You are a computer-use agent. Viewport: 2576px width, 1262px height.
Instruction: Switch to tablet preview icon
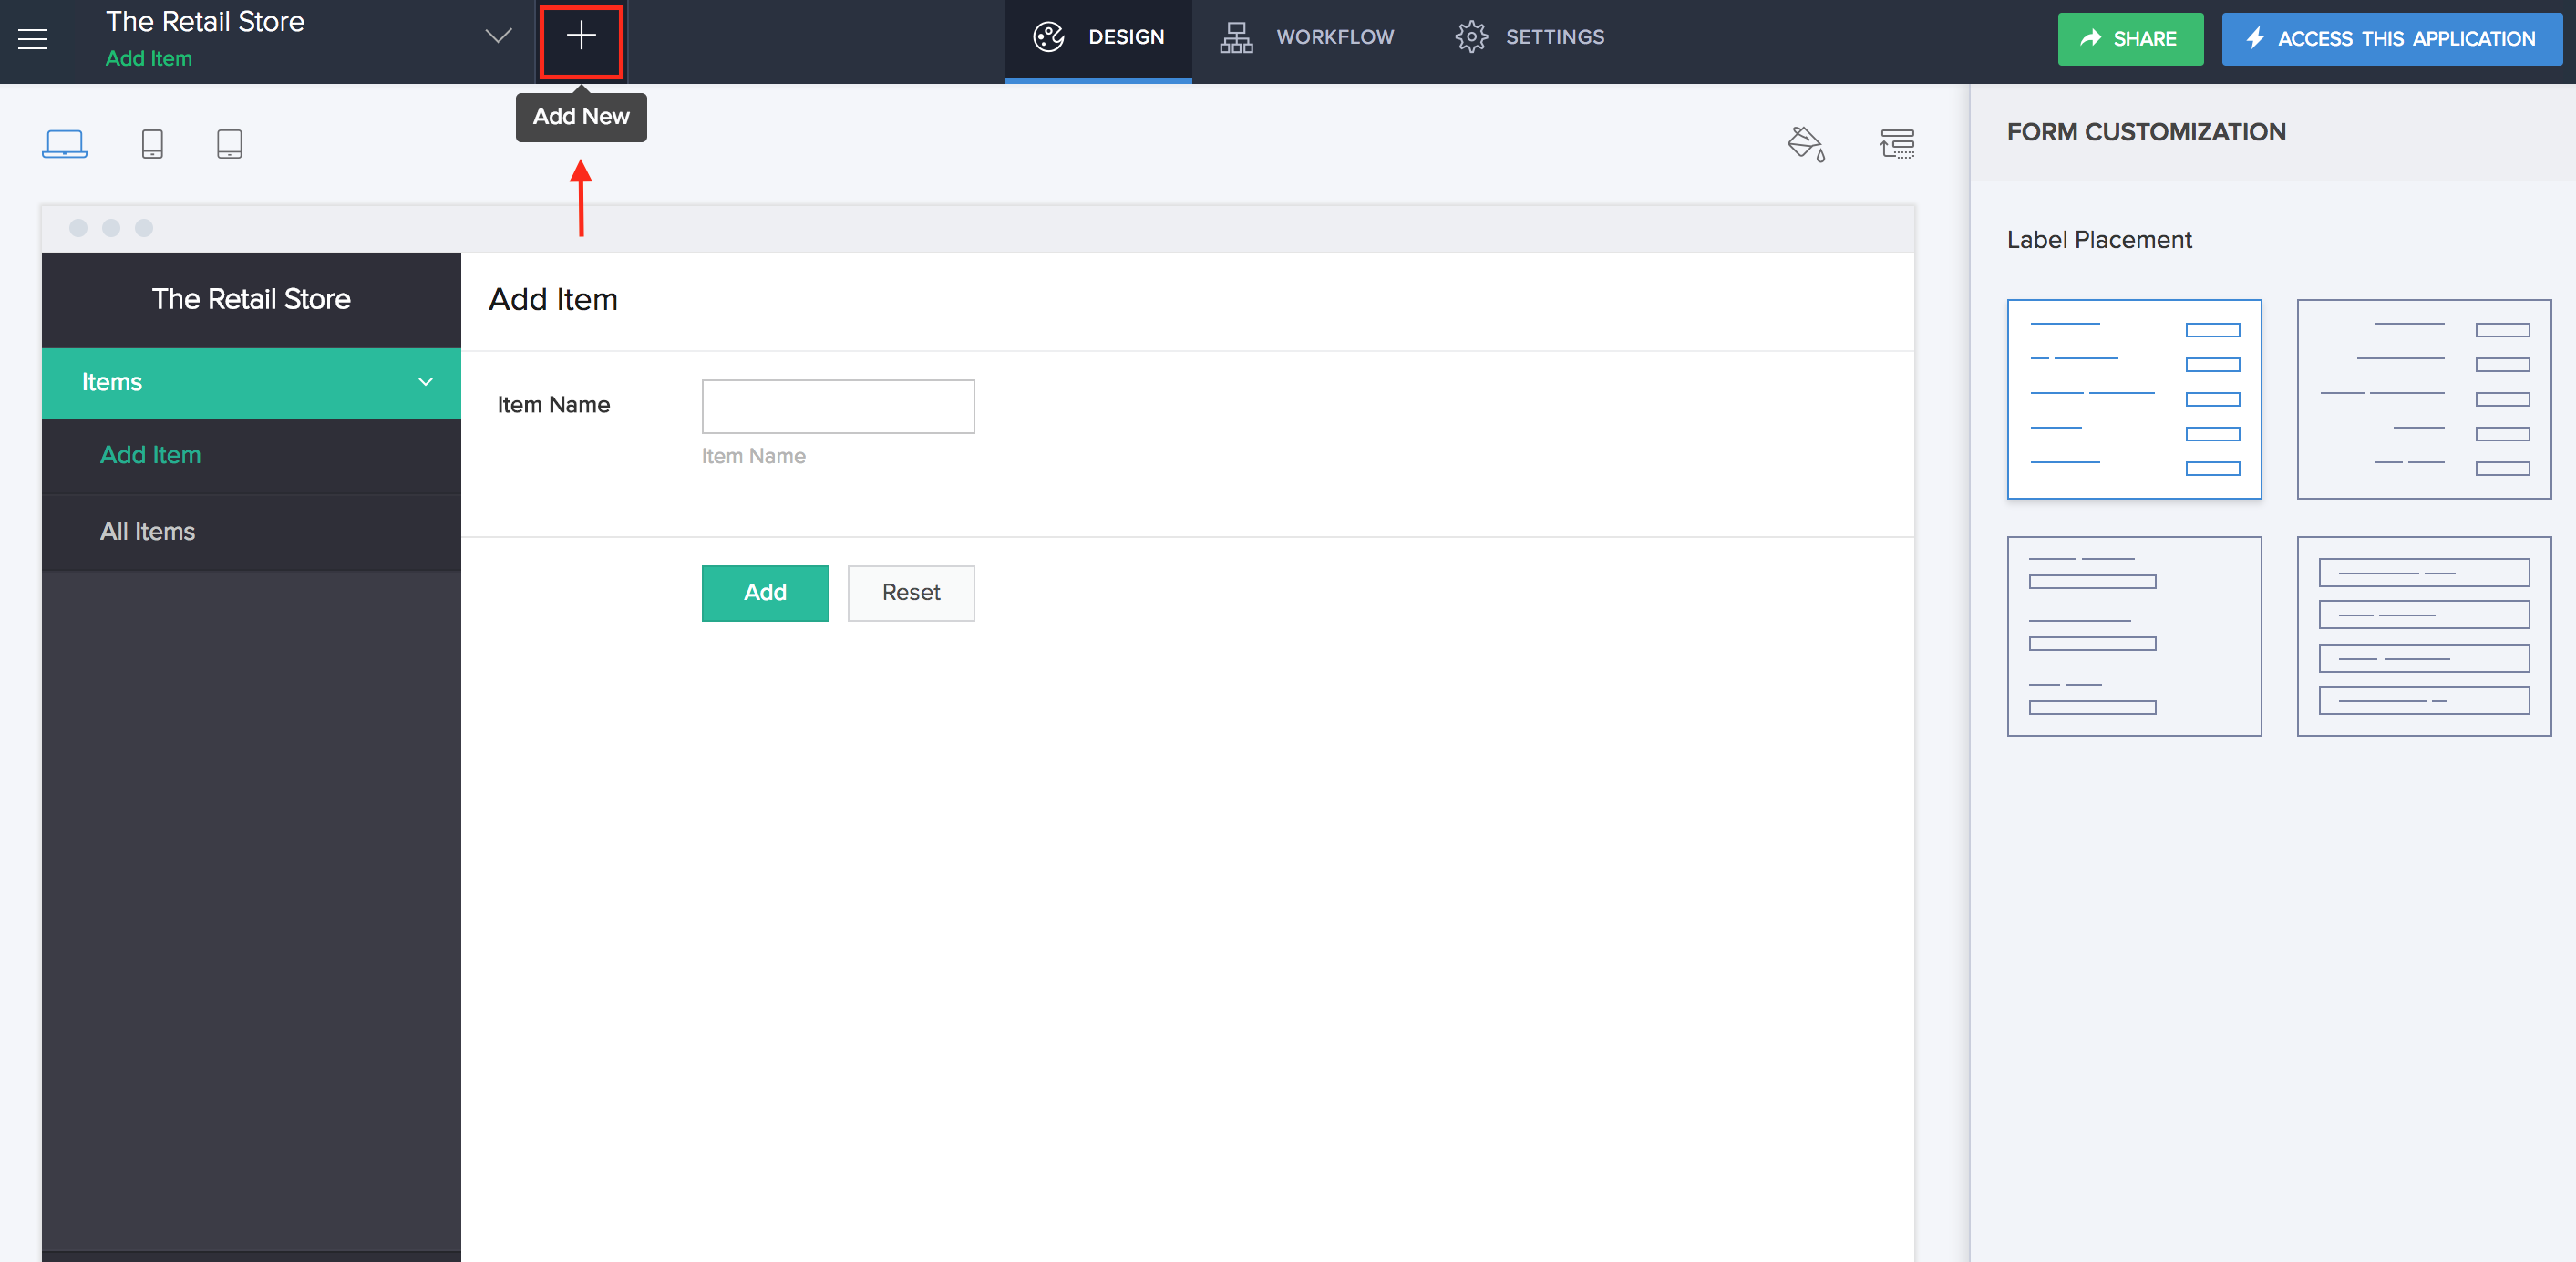pyautogui.click(x=229, y=144)
